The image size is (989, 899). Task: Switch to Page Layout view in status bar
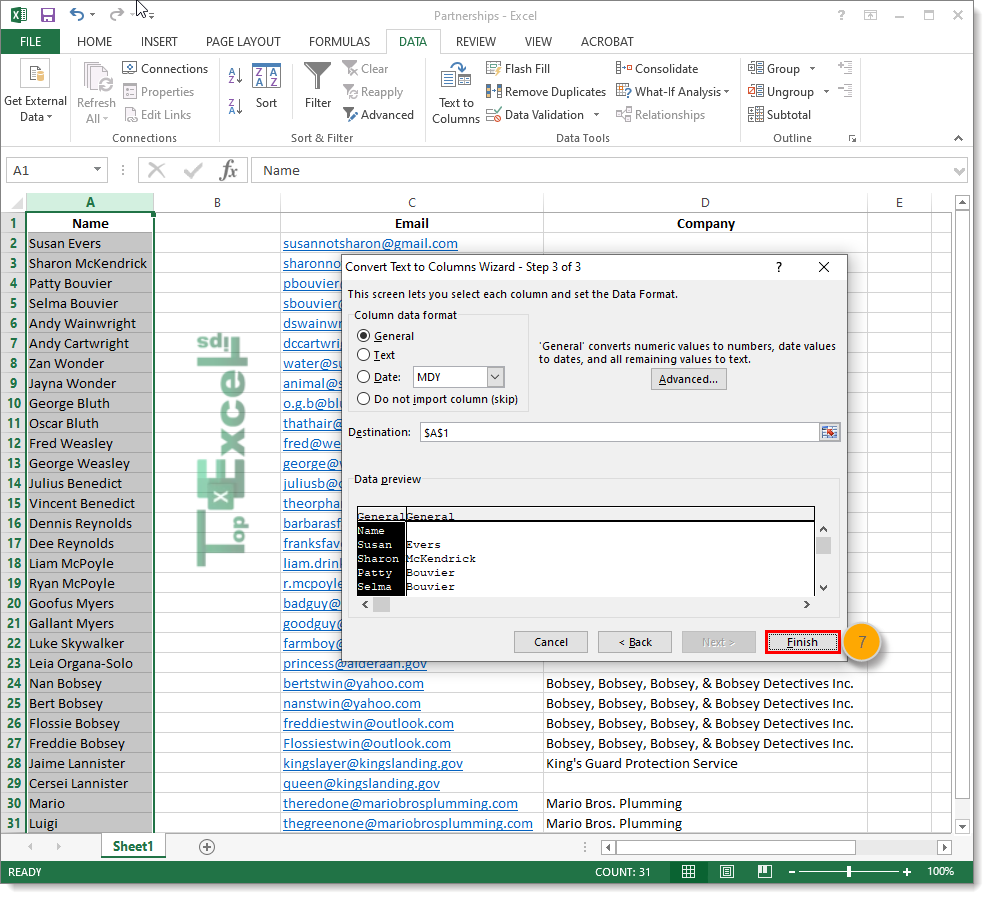pos(727,872)
